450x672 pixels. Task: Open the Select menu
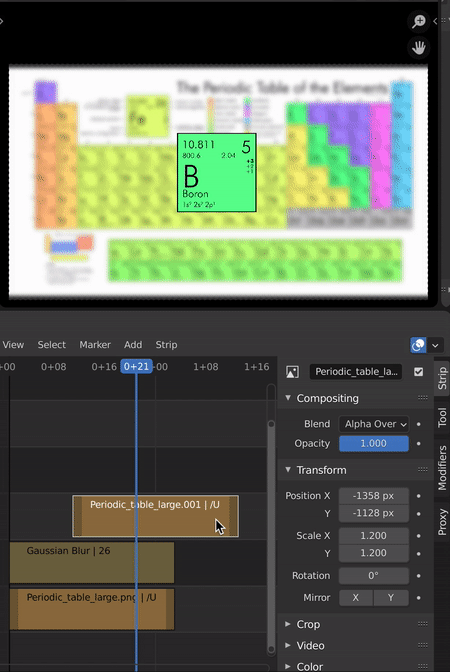51,345
